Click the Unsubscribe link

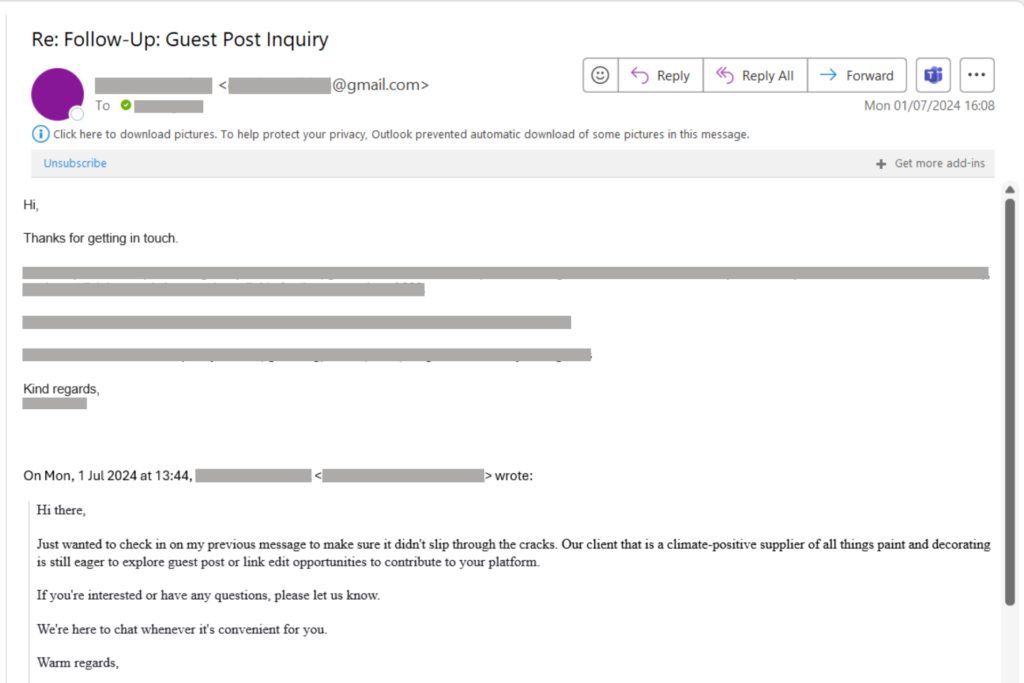(x=75, y=163)
